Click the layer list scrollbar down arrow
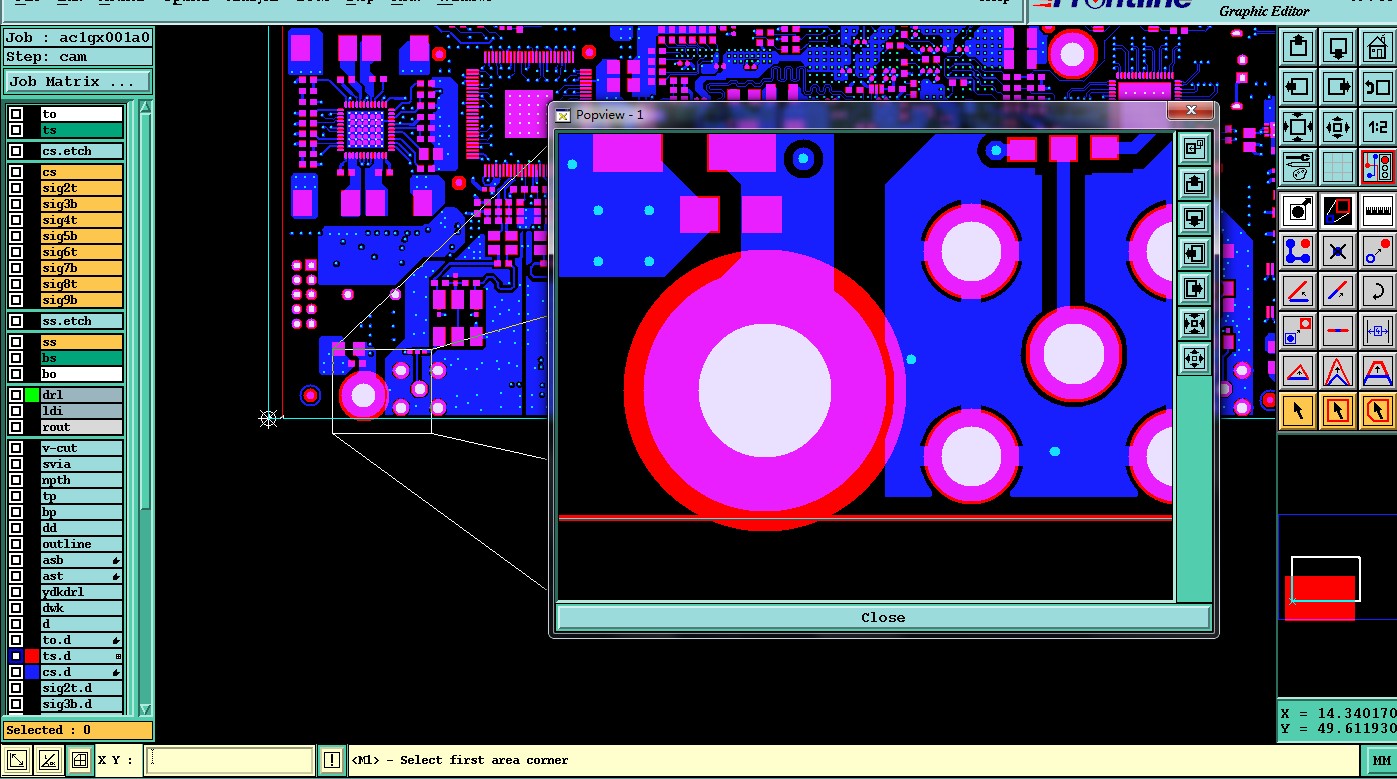Screen dimensions: 1397x779 pos(145,709)
